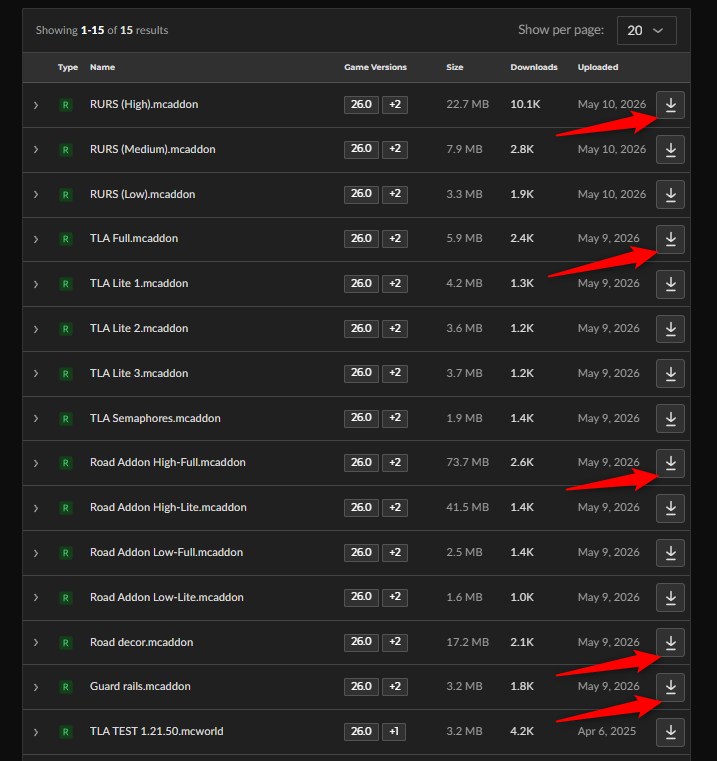This screenshot has height=761, width=717.
Task: Open RURS (Medium).mcaddon file name
Action: 153,149
